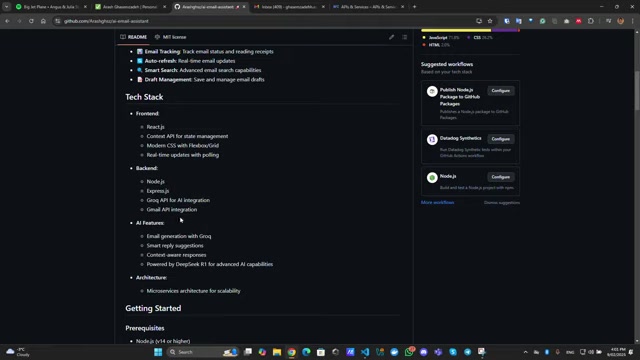Image resolution: width=640 pixels, height=360 pixels.
Task: Configure the Datadog Synthetics workflow
Action: click(x=500, y=139)
